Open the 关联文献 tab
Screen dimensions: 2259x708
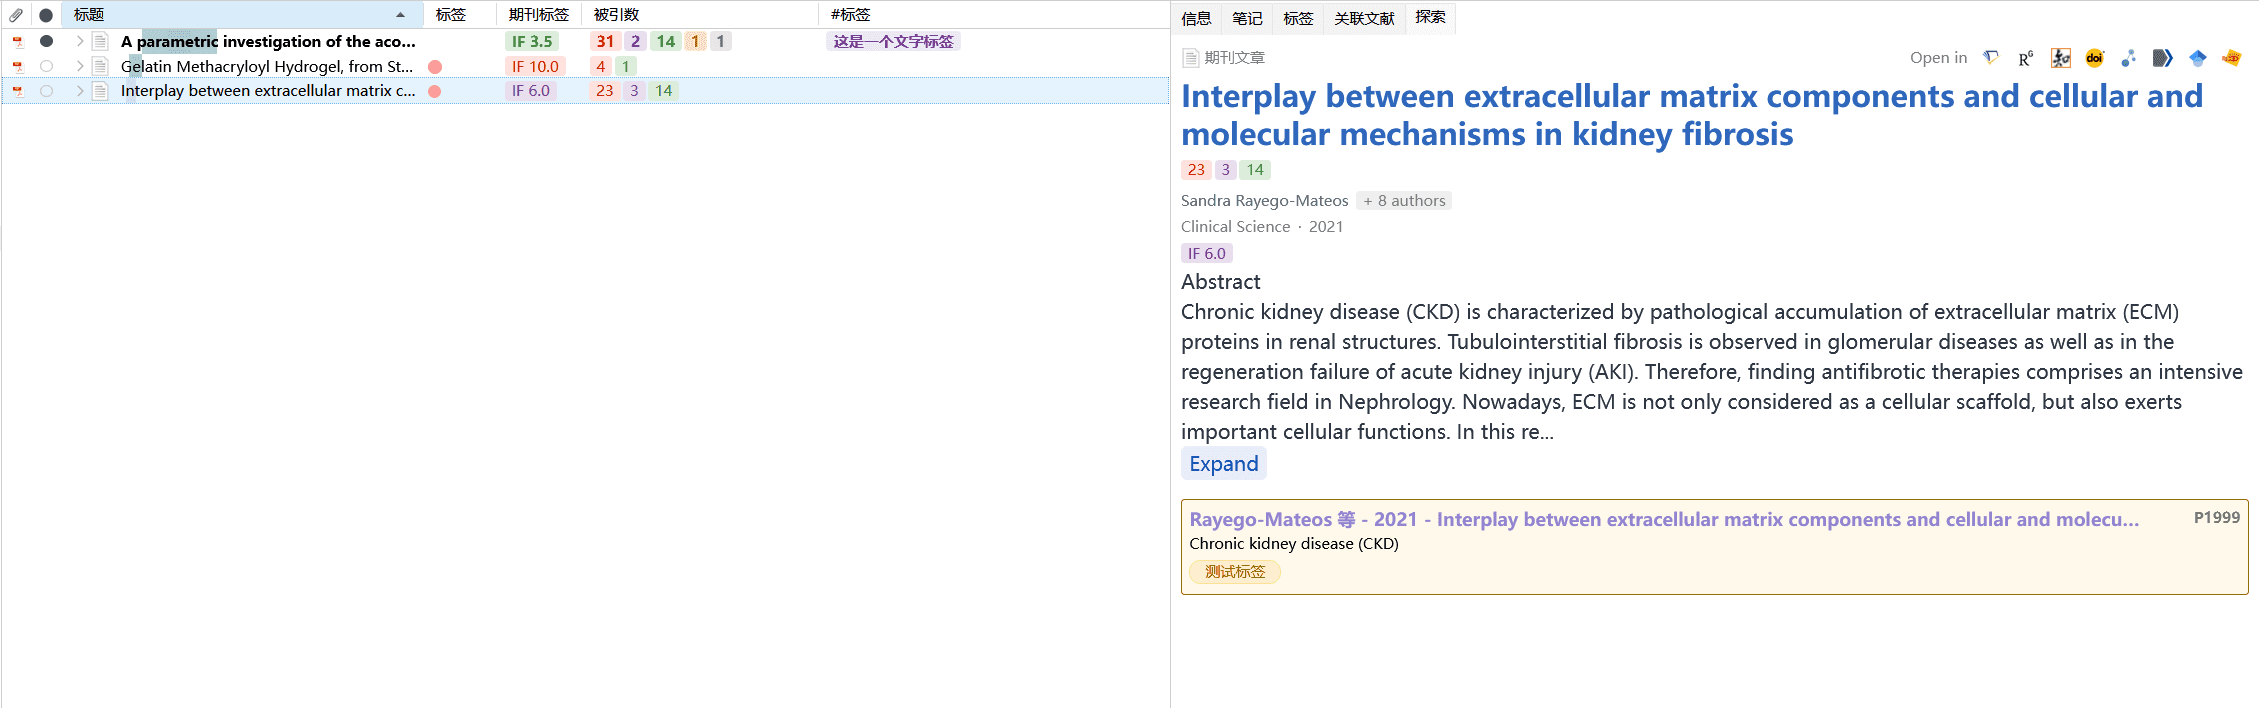1363,18
